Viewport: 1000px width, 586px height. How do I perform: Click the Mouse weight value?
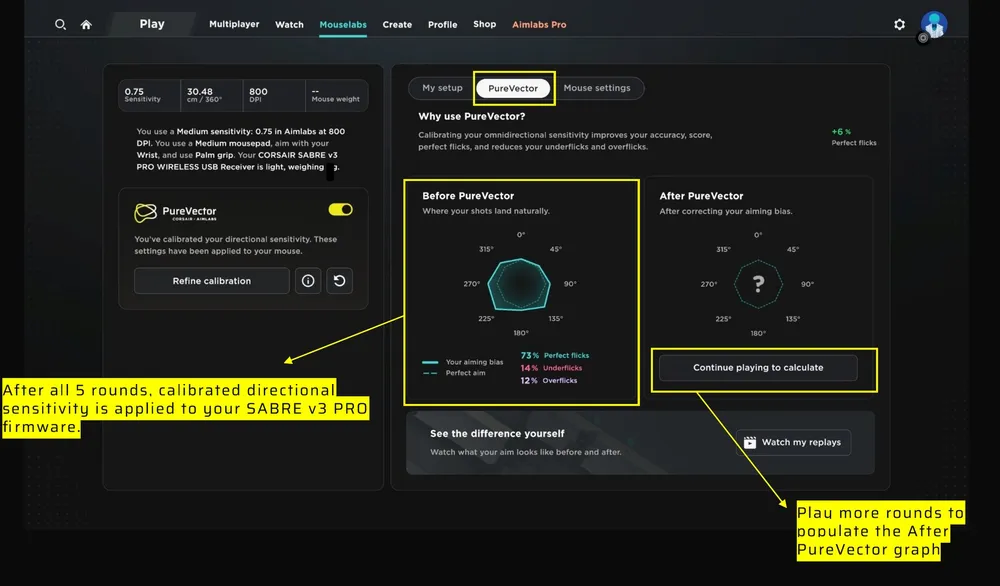(336, 95)
